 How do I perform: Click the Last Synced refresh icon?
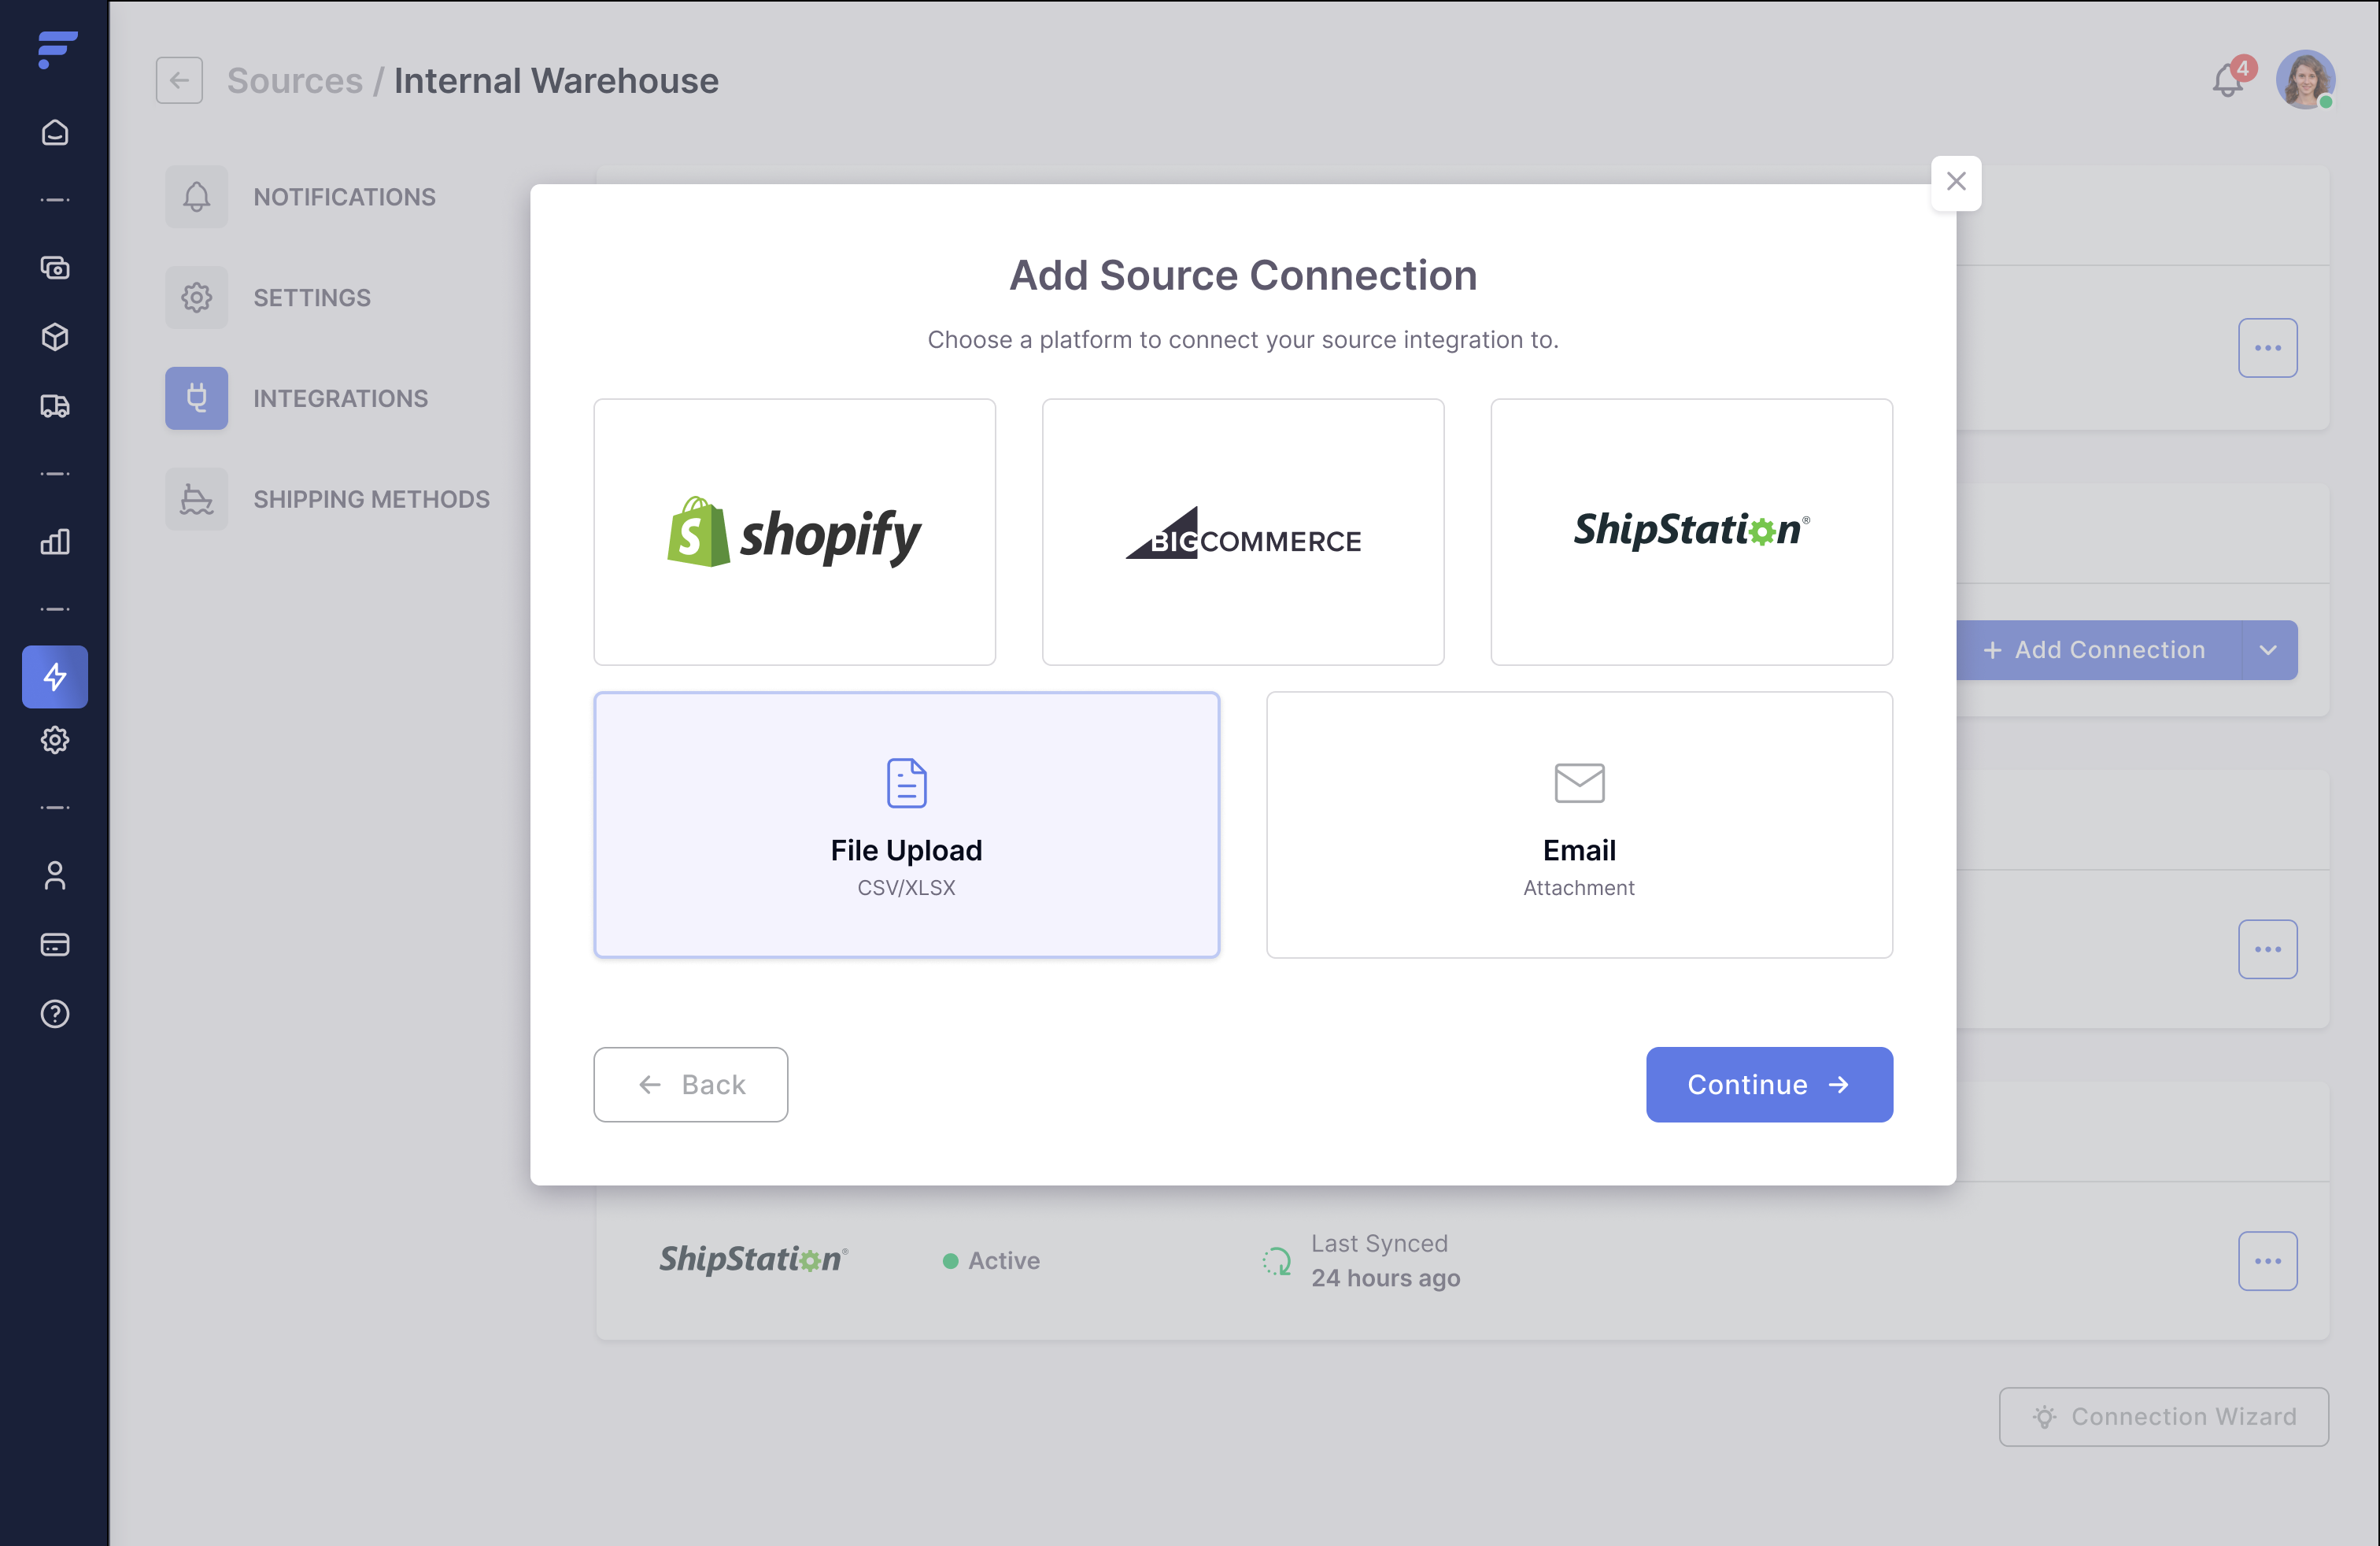point(1277,1261)
